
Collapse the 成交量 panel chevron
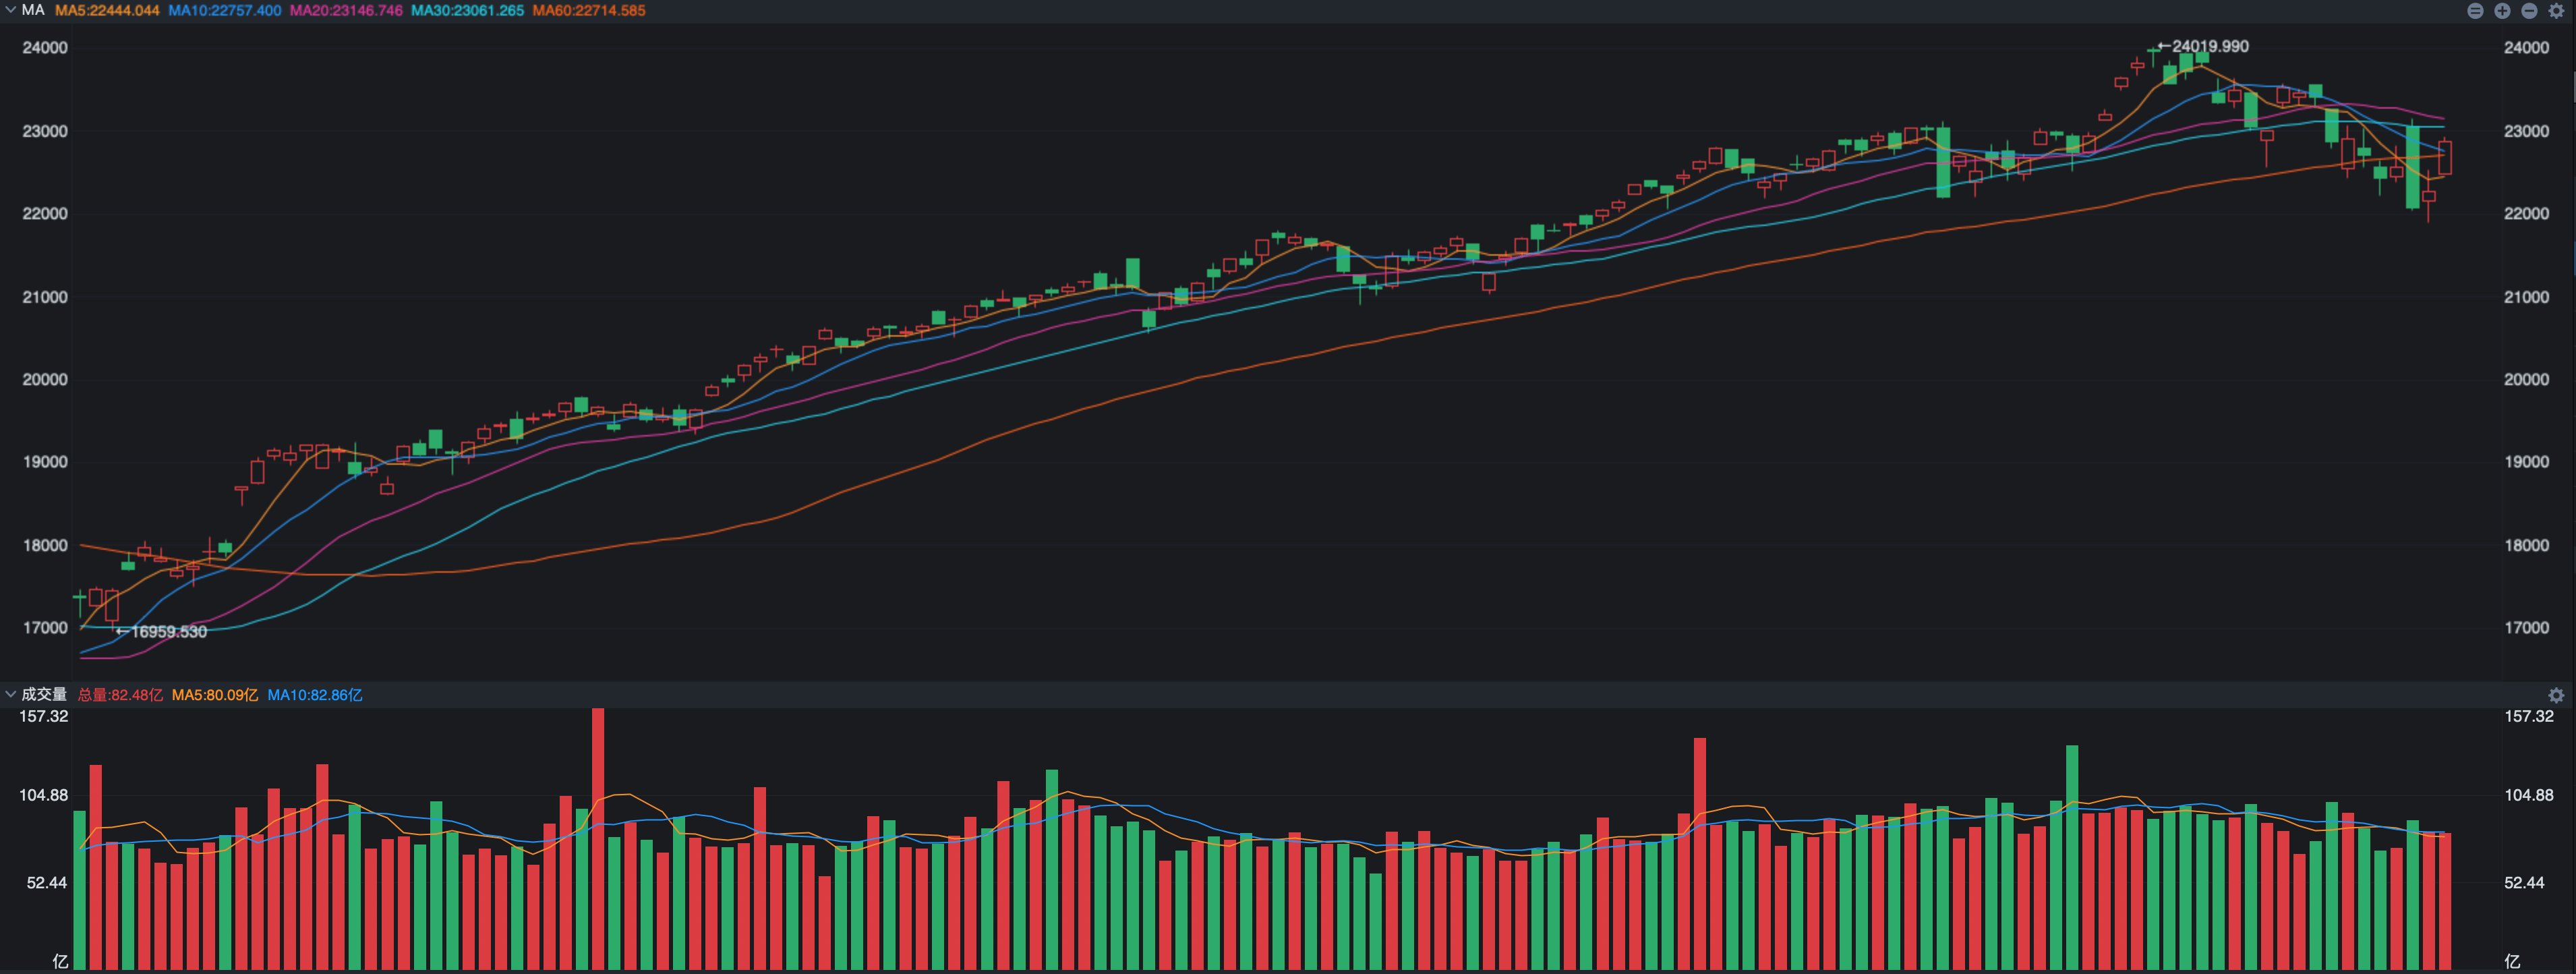coord(10,694)
